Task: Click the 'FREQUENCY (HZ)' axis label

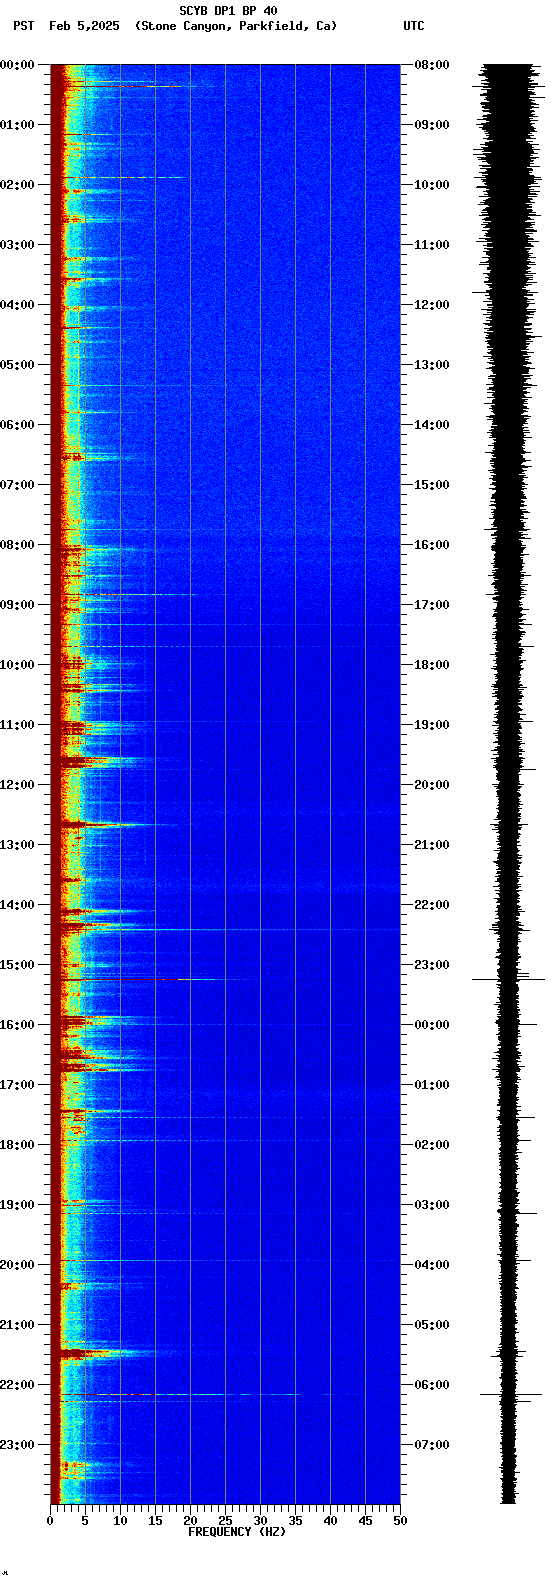Action: [x=237, y=1532]
